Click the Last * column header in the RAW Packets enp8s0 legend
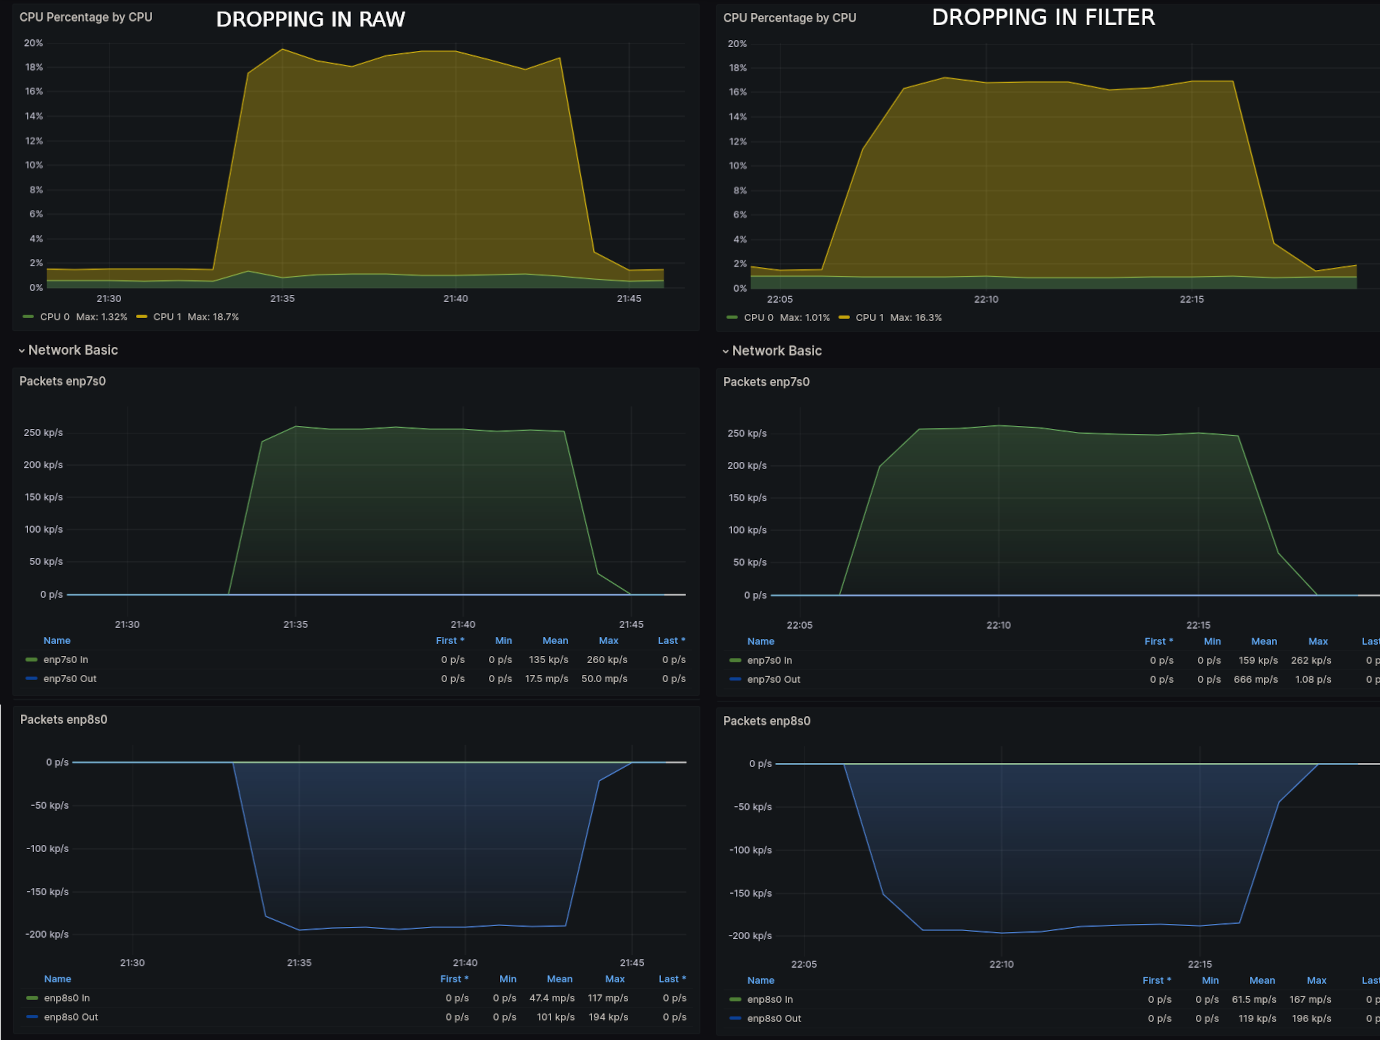 [x=672, y=979]
